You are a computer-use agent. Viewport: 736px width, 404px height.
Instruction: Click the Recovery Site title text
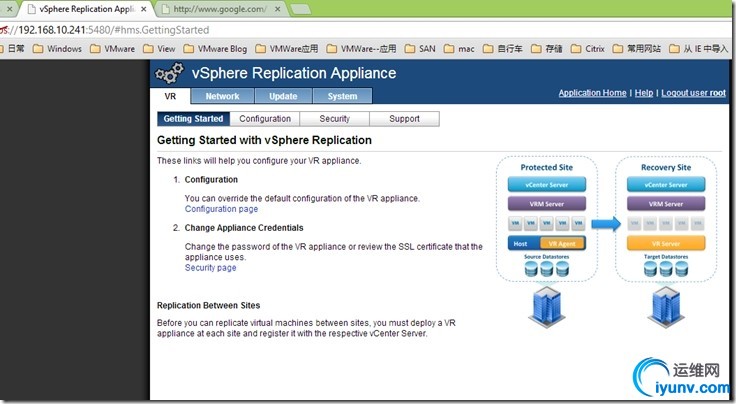[x=666, y=167]
